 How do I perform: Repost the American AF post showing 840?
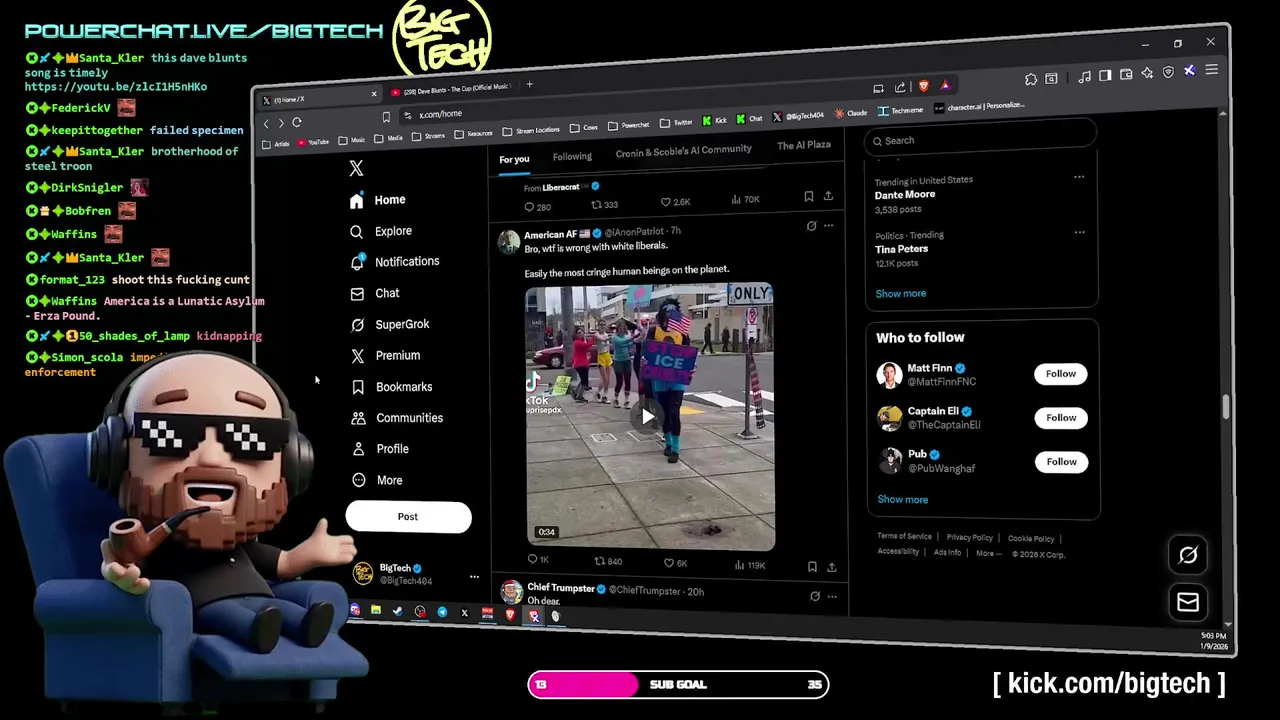[x=607, y=562]
